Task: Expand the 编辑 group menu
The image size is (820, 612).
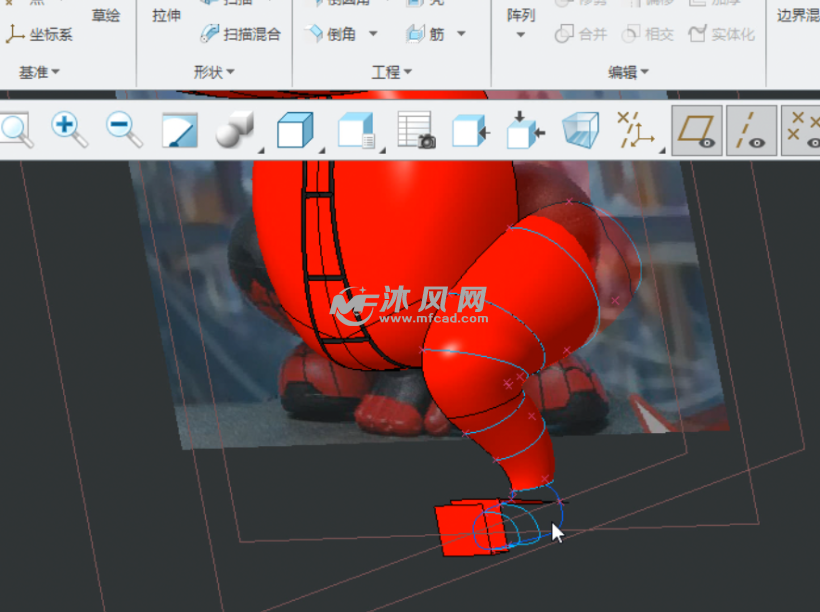Action: [x=628, y=72]
